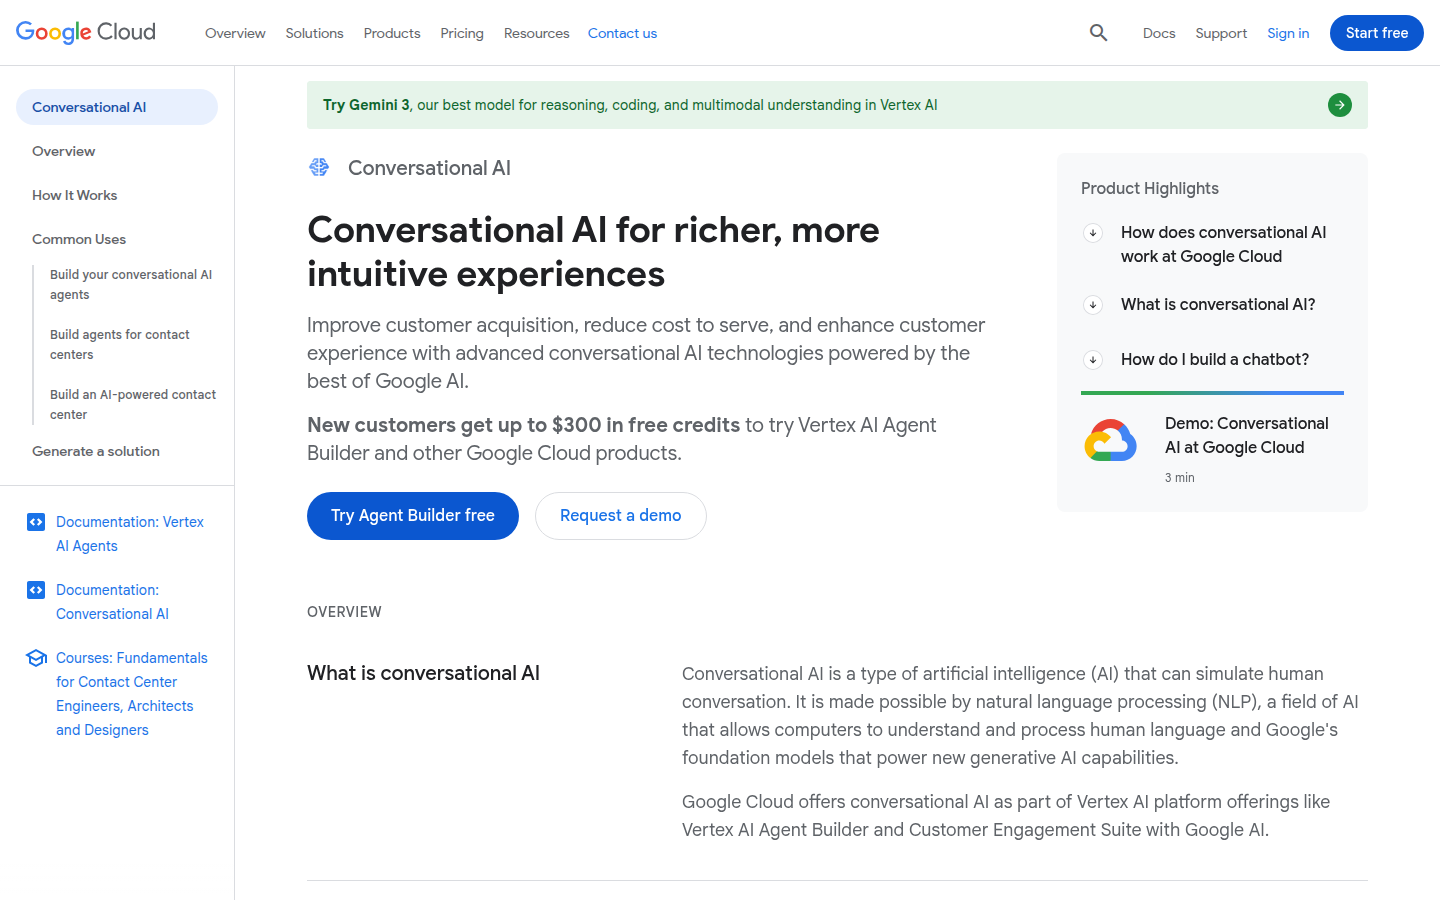1440x900 pixels.
Task: Click the Vertex AI Agents documentation icon
Action: pos(36,522)
